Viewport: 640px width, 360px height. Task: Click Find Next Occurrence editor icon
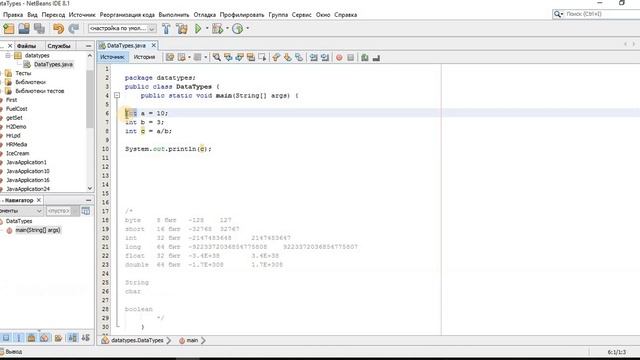coord(240,58)
